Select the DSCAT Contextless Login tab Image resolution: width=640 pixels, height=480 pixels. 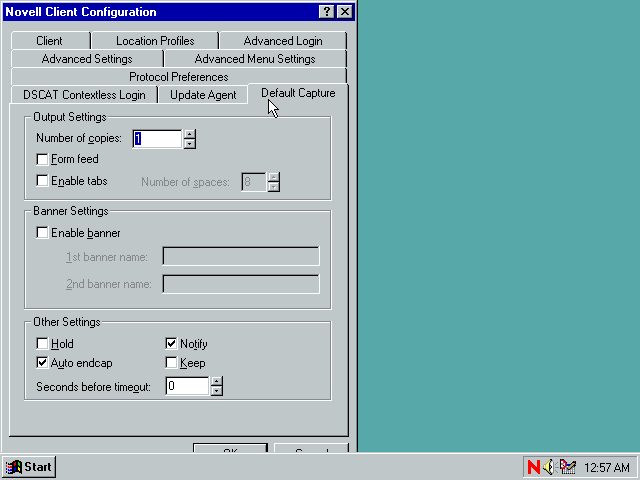point(84,95)
